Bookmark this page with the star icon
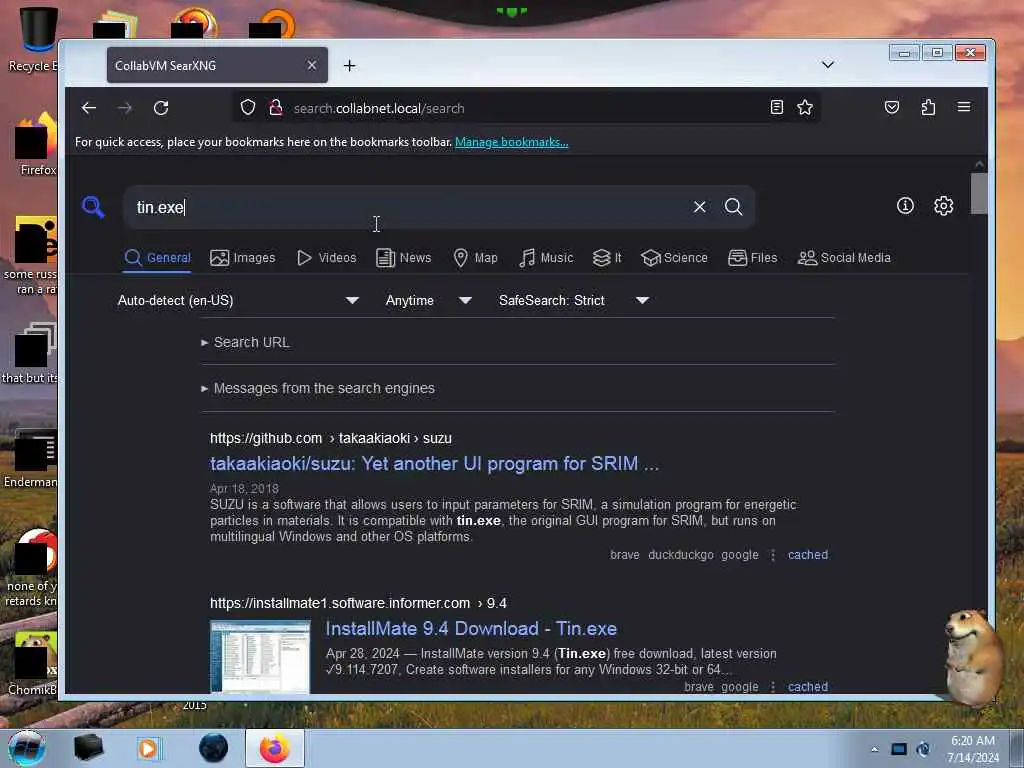This screenshot has width=1024, height=768. [805, 107]
